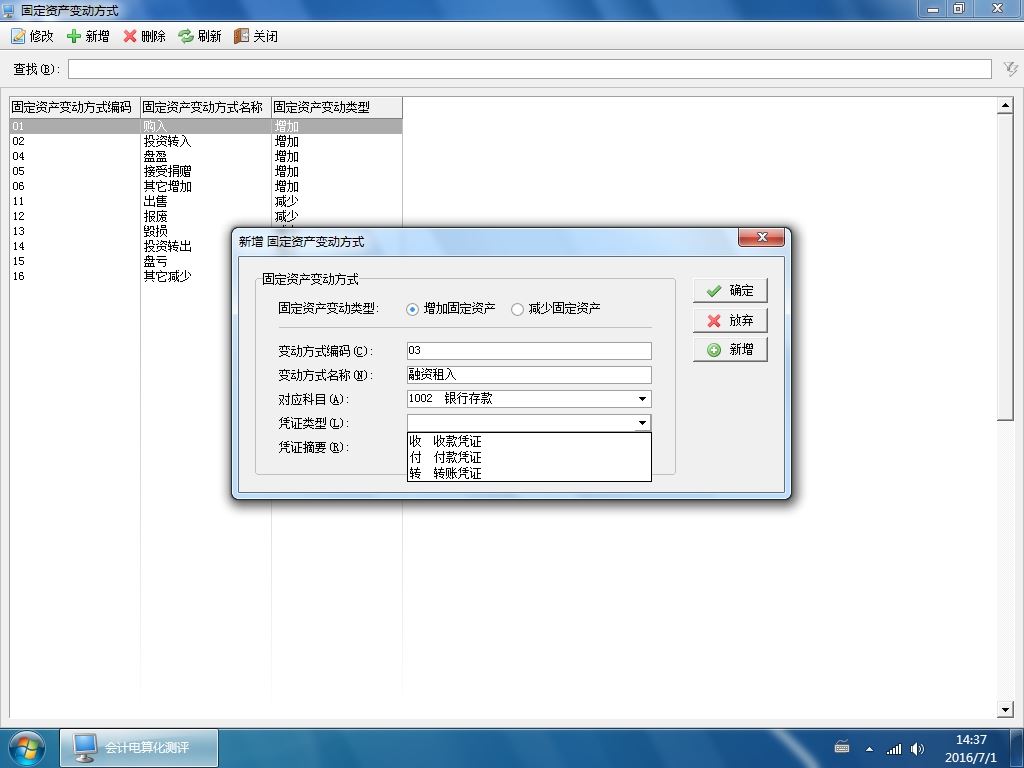This screenshot has height=768, width=1024.
Task: Click the scrollbar down arrow
Action: 1005,709
